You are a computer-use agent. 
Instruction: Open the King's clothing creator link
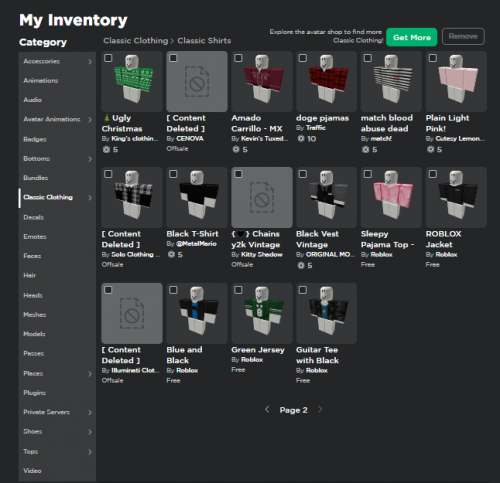[135, 139]
